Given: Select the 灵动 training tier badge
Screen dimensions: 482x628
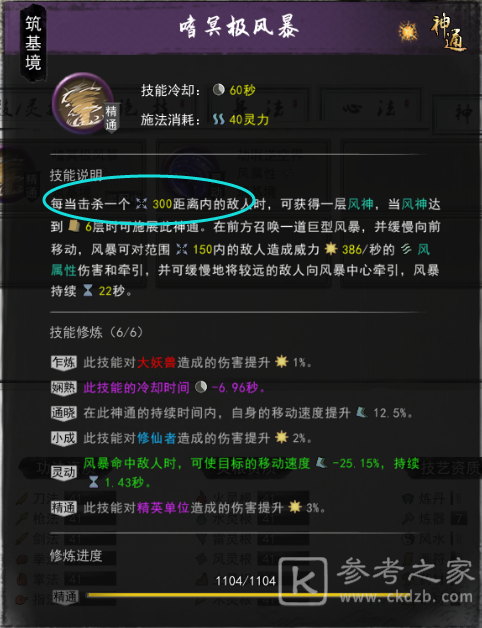Looking at the screenshot, I should [64, 472].
